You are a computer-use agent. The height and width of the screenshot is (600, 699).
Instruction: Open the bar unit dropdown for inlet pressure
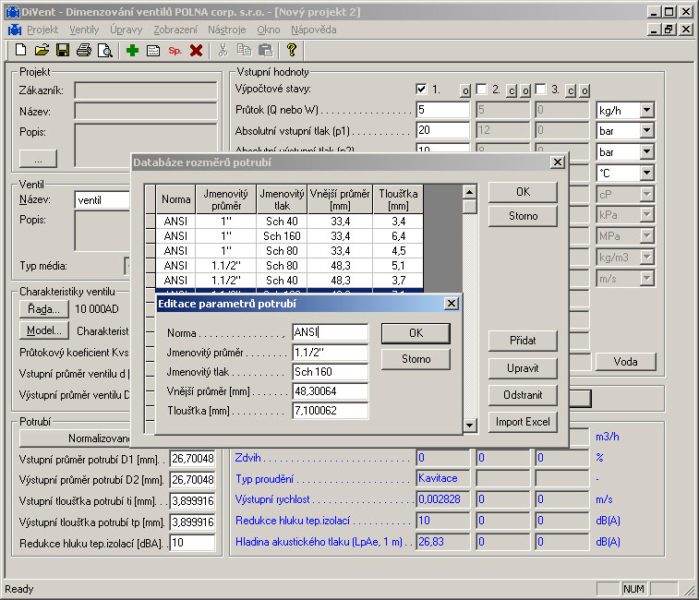pyautogui.click(x=646, y=131)
